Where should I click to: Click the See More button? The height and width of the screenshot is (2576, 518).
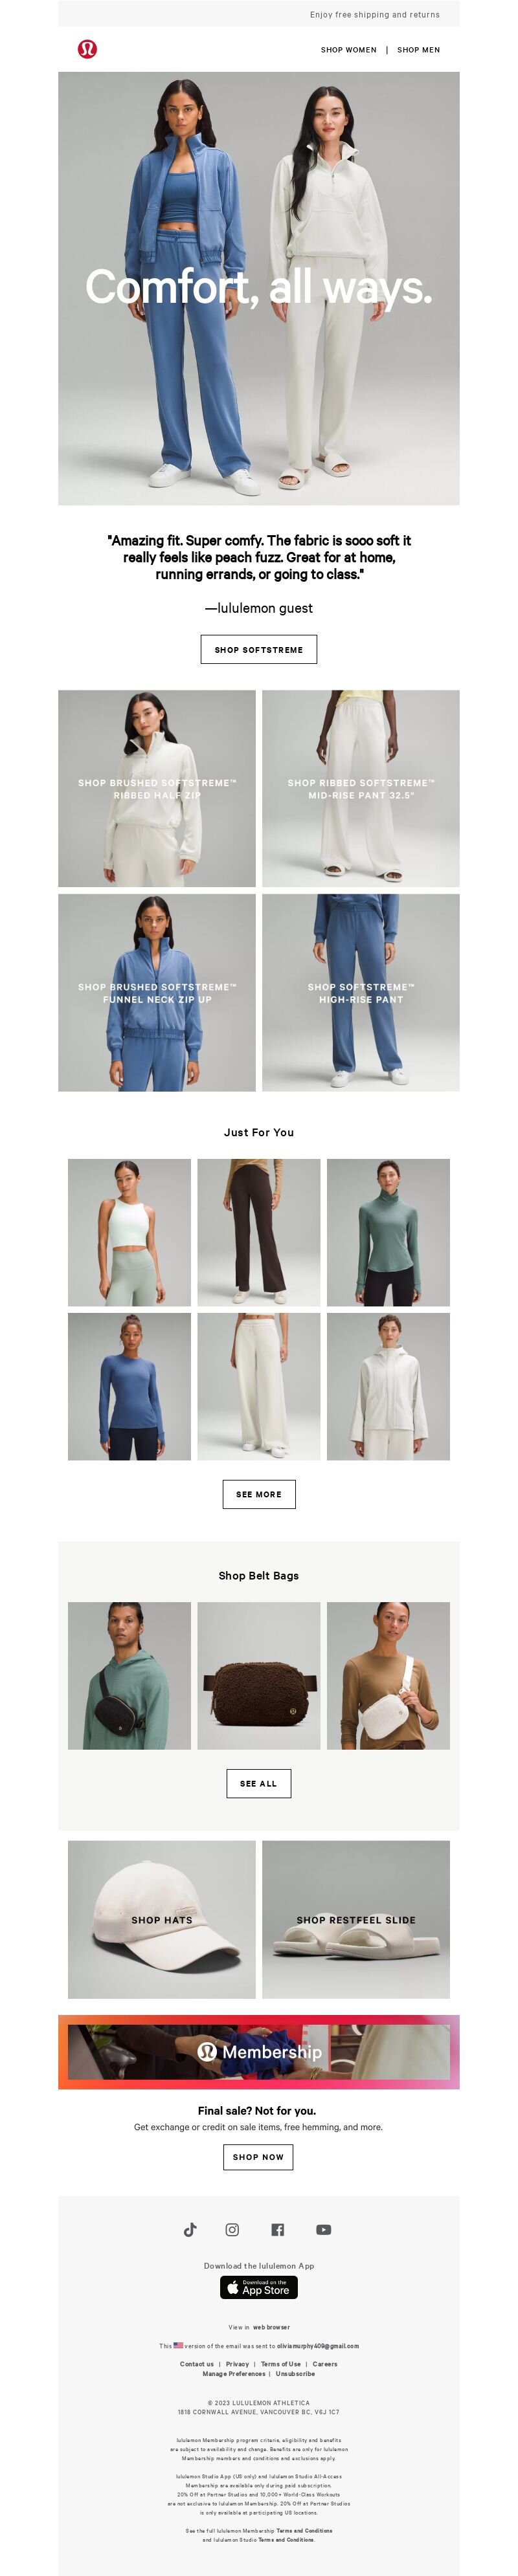coord(259,1494)
